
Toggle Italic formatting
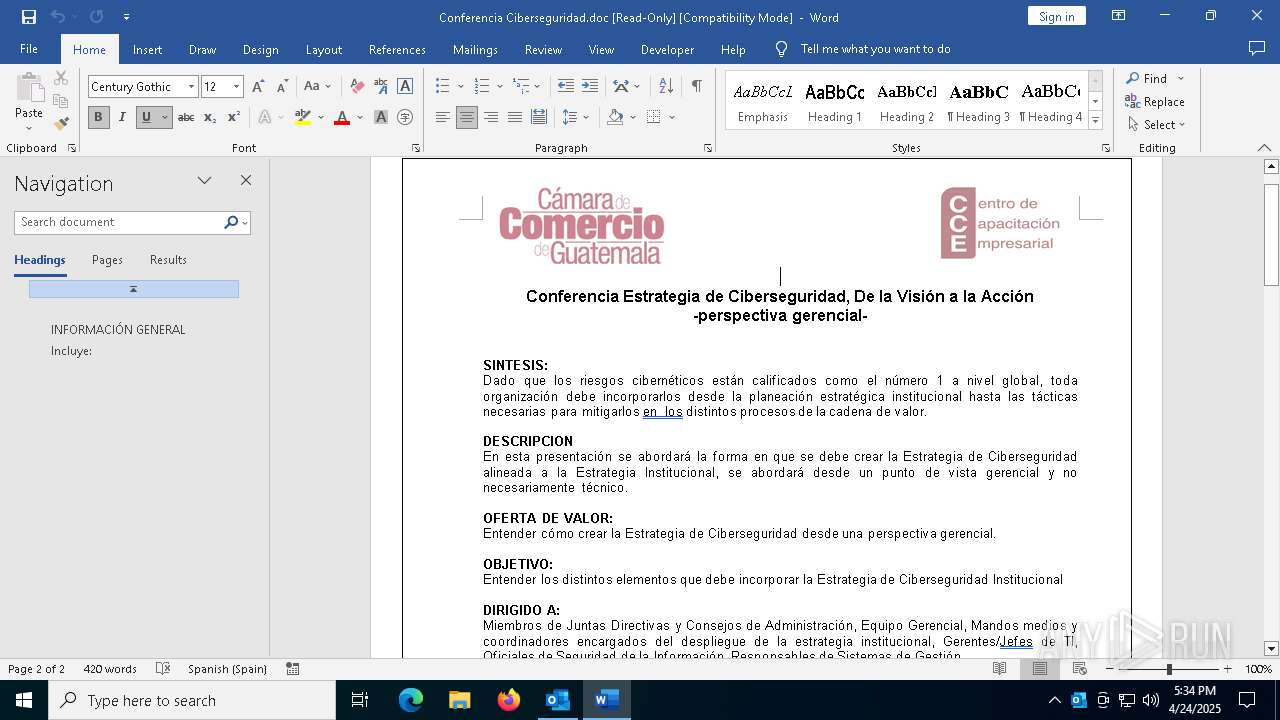click(122, 118)
